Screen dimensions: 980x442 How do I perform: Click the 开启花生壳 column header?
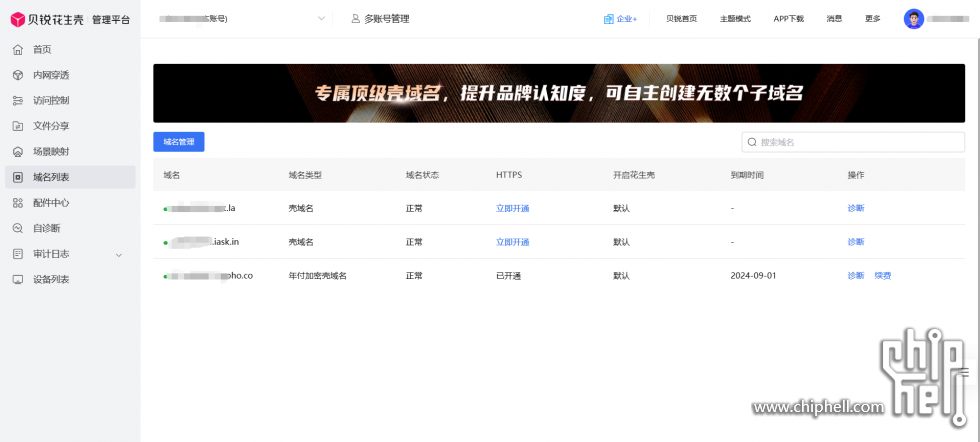[634, 175]
